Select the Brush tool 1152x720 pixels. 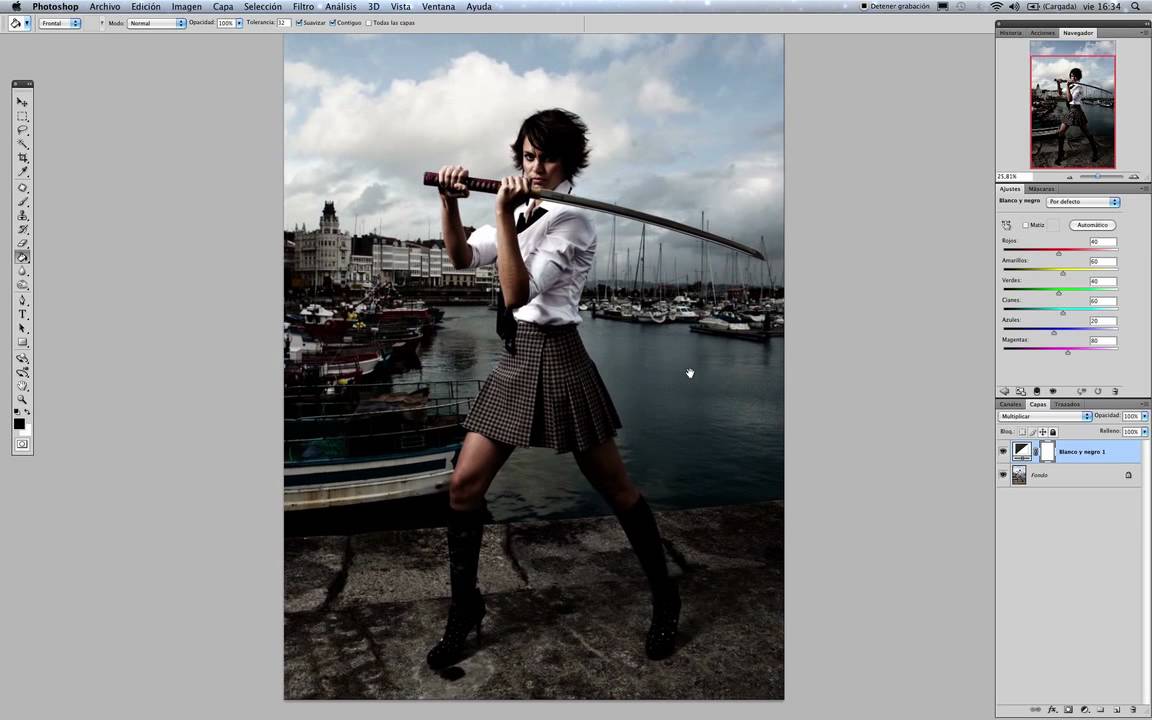tap(22, 202)
